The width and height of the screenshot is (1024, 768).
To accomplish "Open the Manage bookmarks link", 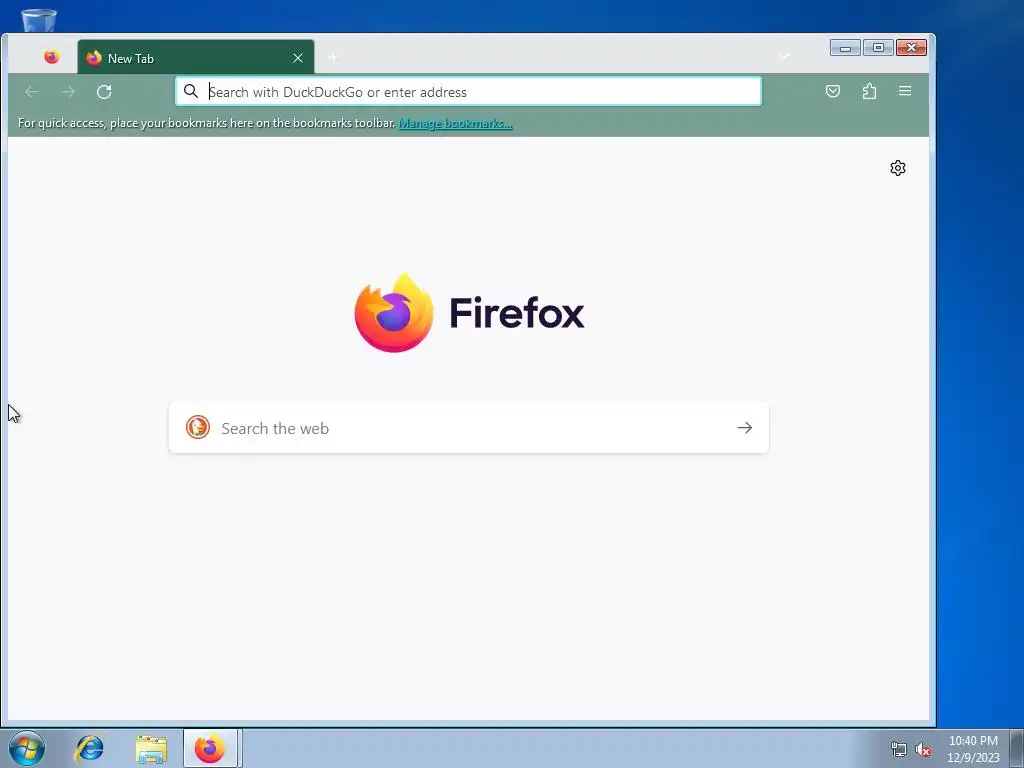I will click(x=455, y=123).
